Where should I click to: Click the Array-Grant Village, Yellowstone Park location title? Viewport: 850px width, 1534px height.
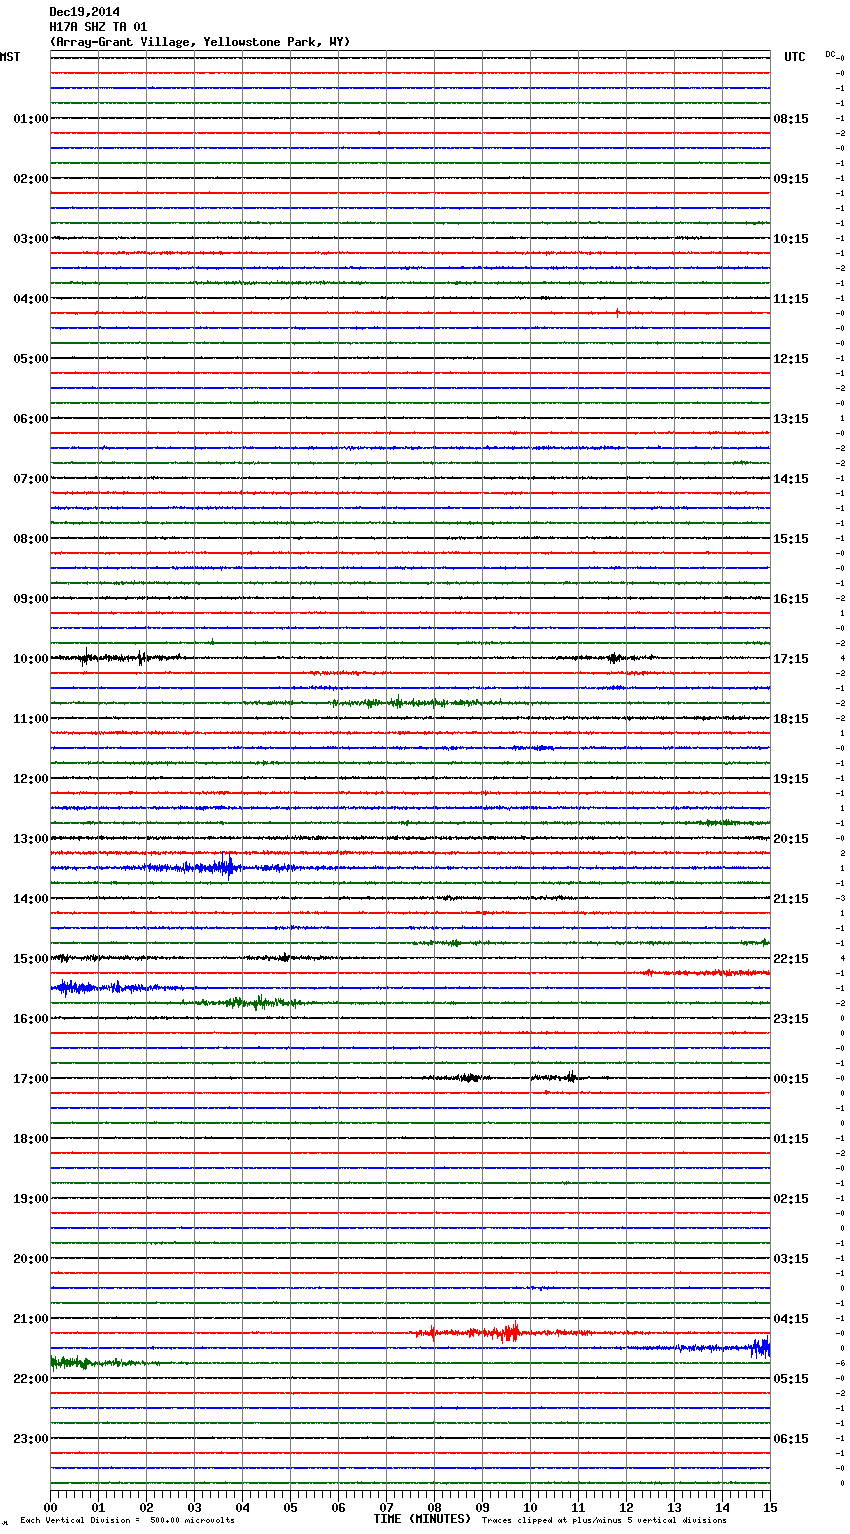200,42
